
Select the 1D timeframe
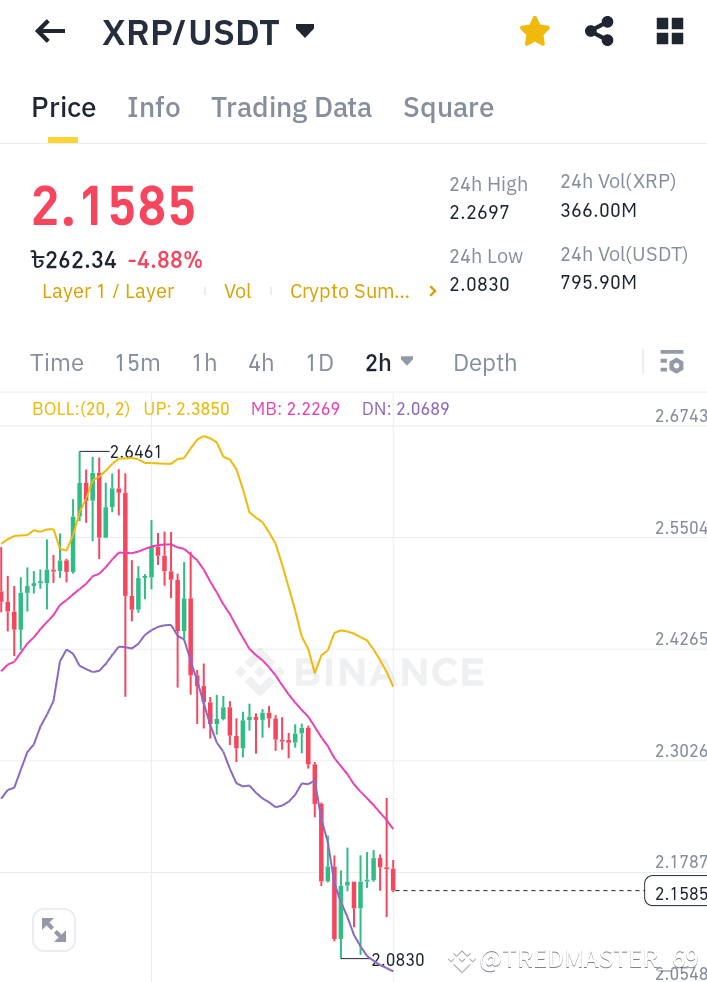click(x=319, y=363)
